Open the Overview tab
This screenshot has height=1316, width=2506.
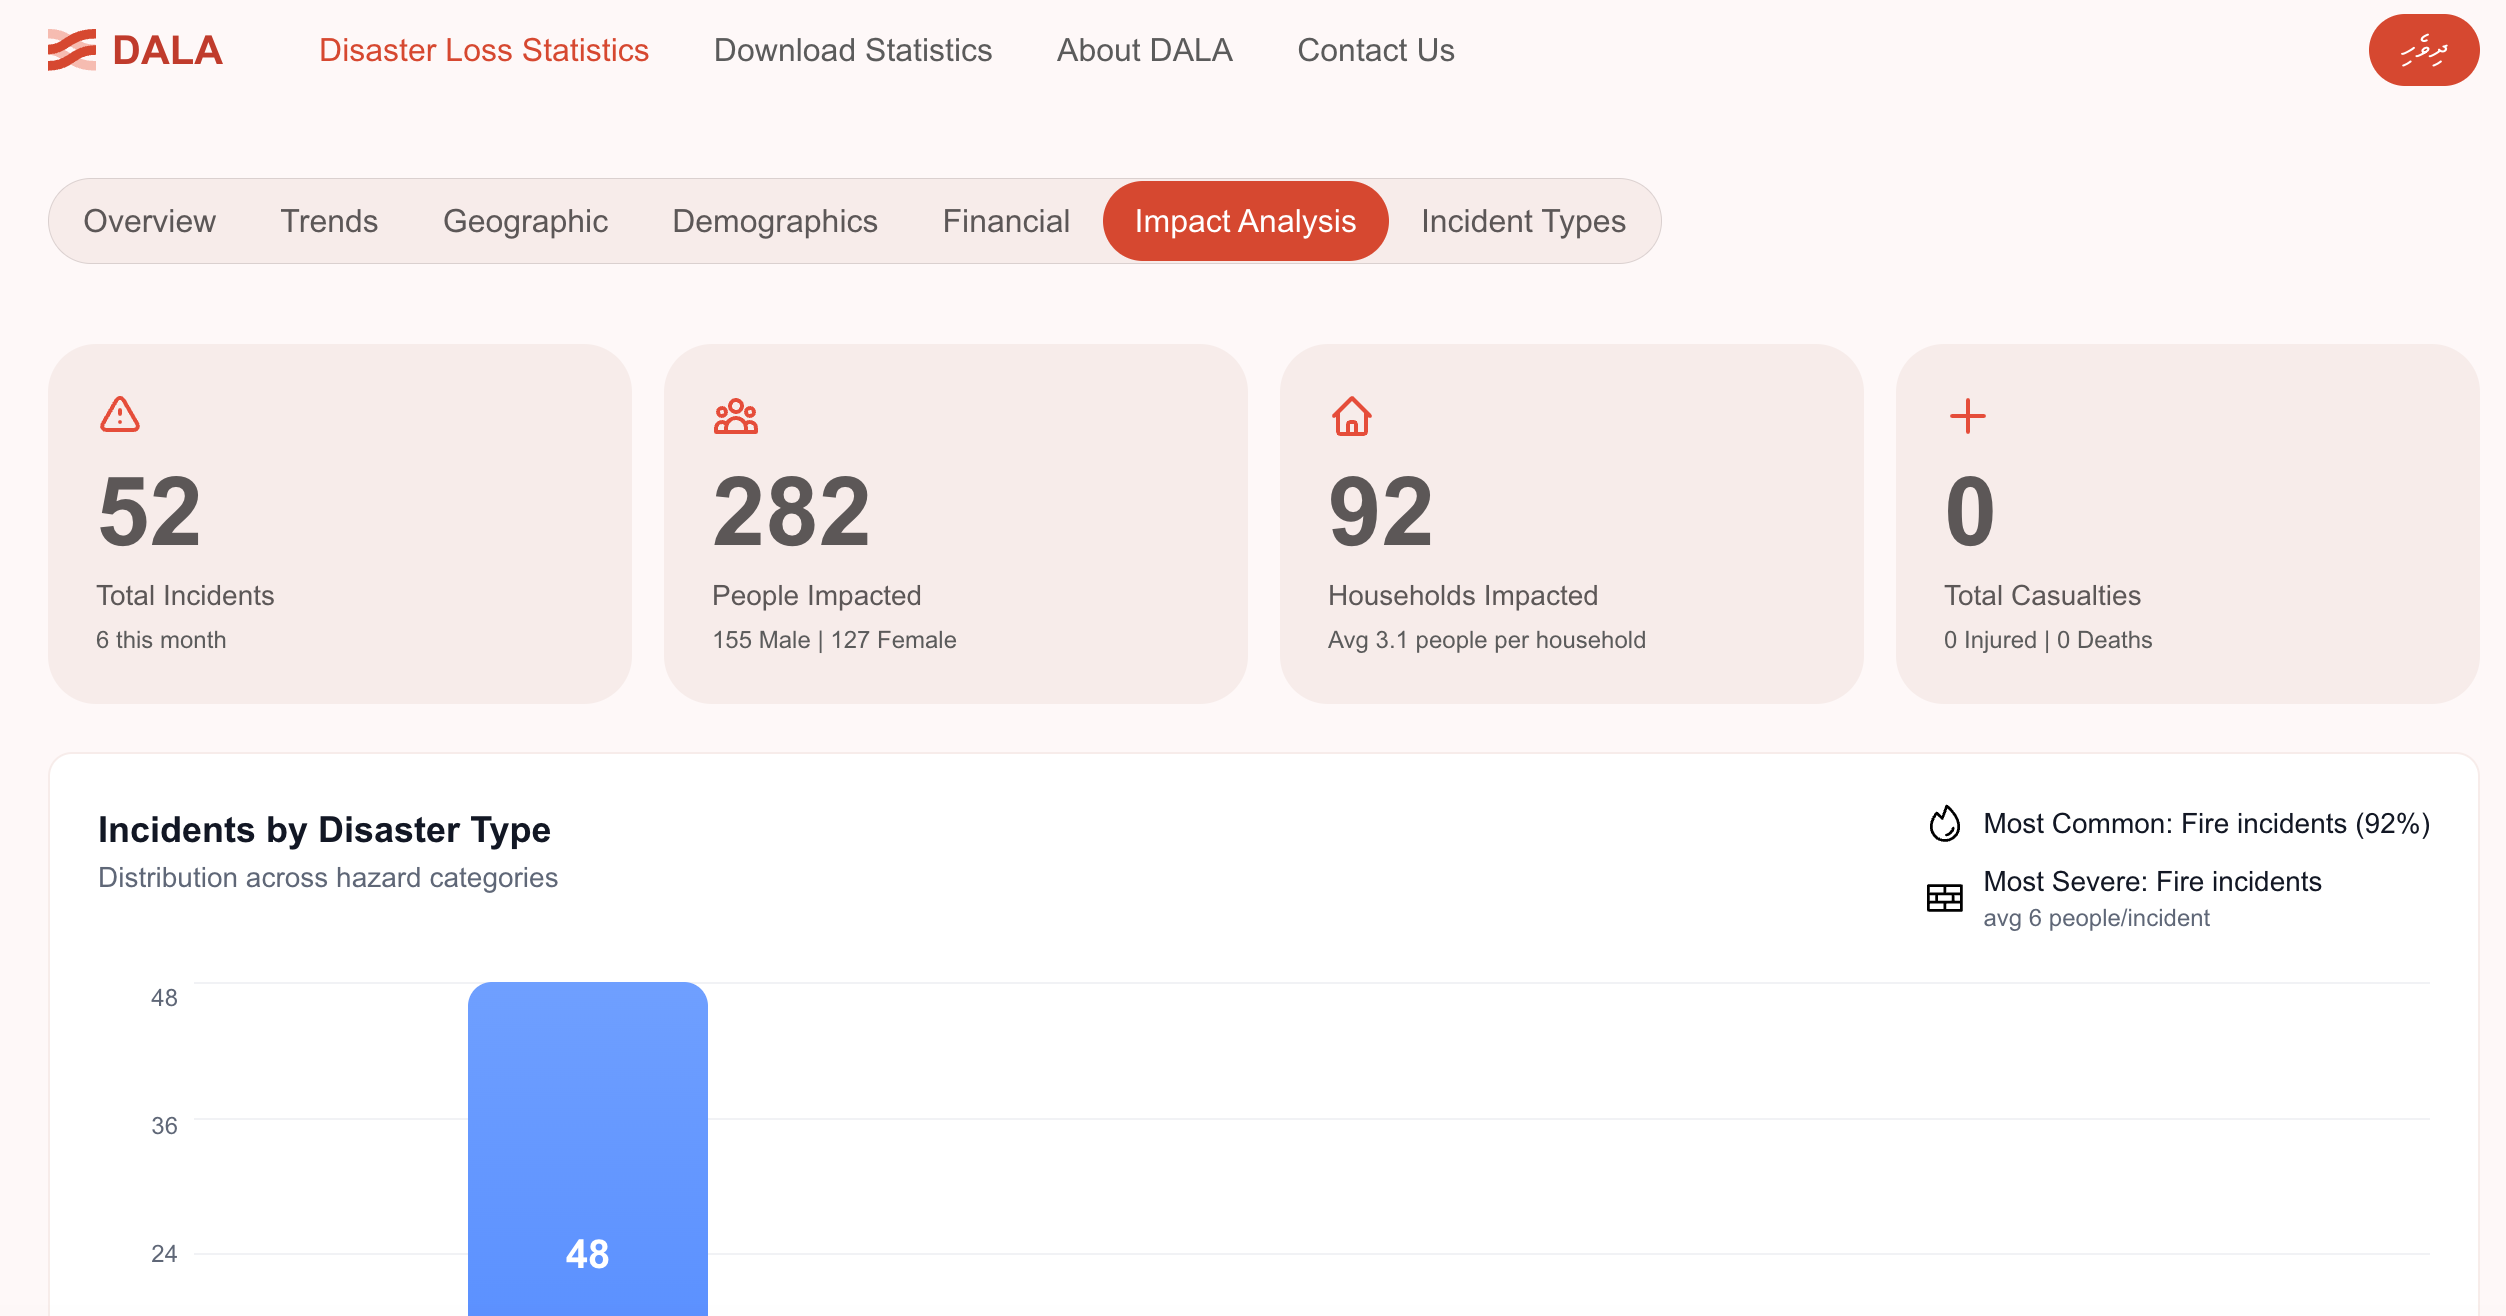click(x=150, y=221)
